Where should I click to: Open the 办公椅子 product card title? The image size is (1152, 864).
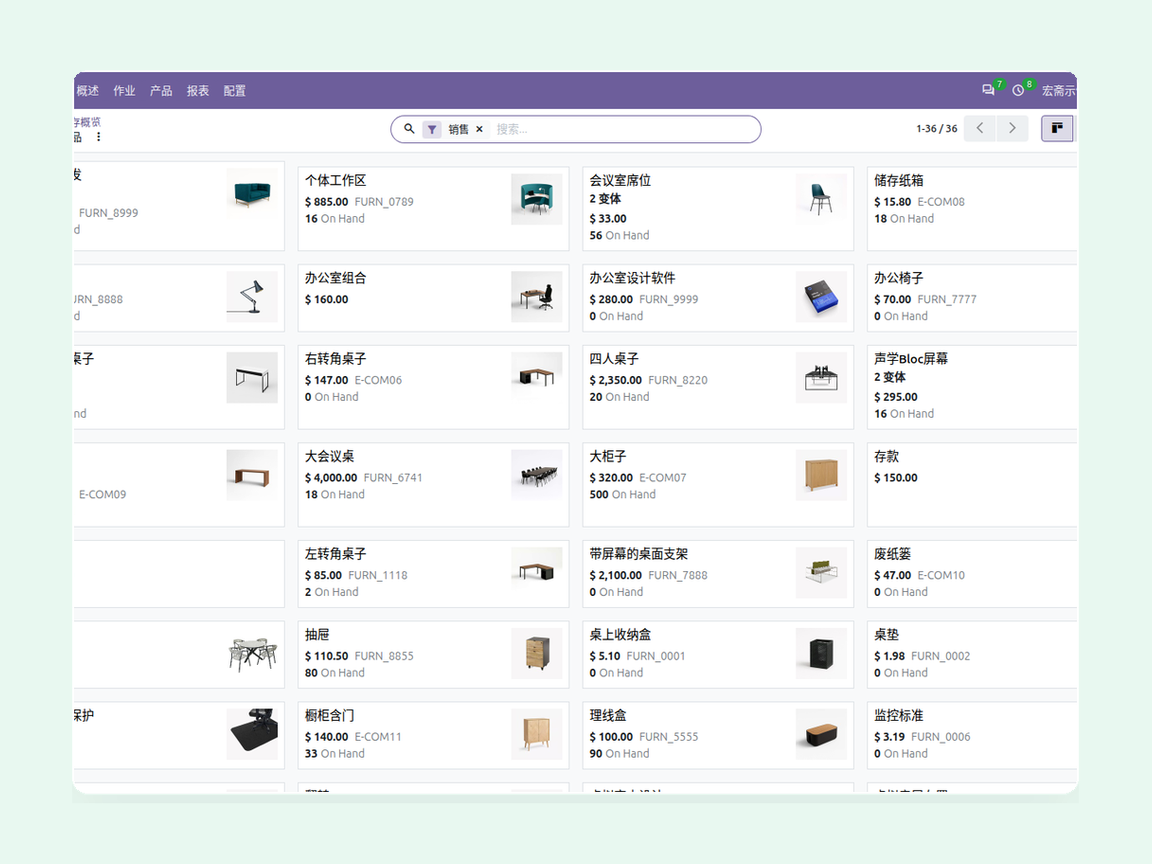pyautogui.click(x=899, y=278)
